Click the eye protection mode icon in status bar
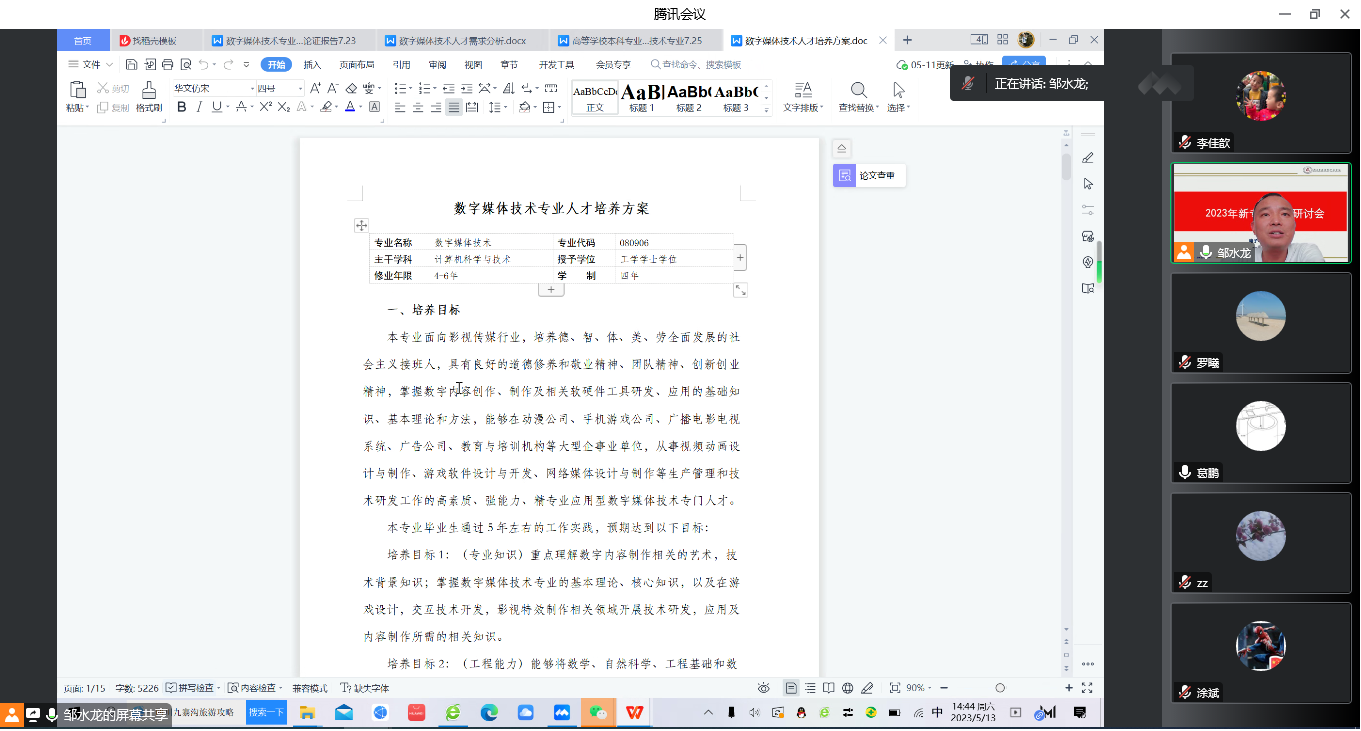 (764, 688)
